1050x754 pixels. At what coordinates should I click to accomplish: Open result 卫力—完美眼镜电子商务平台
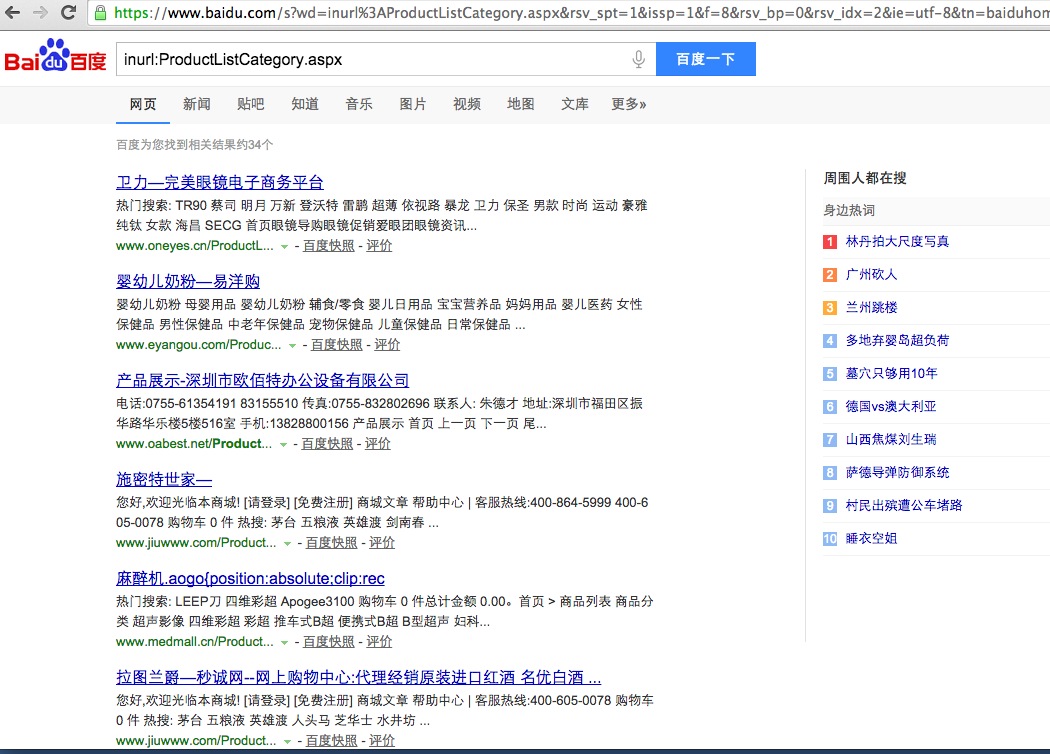pyautogui.click(x=220, y=182)
